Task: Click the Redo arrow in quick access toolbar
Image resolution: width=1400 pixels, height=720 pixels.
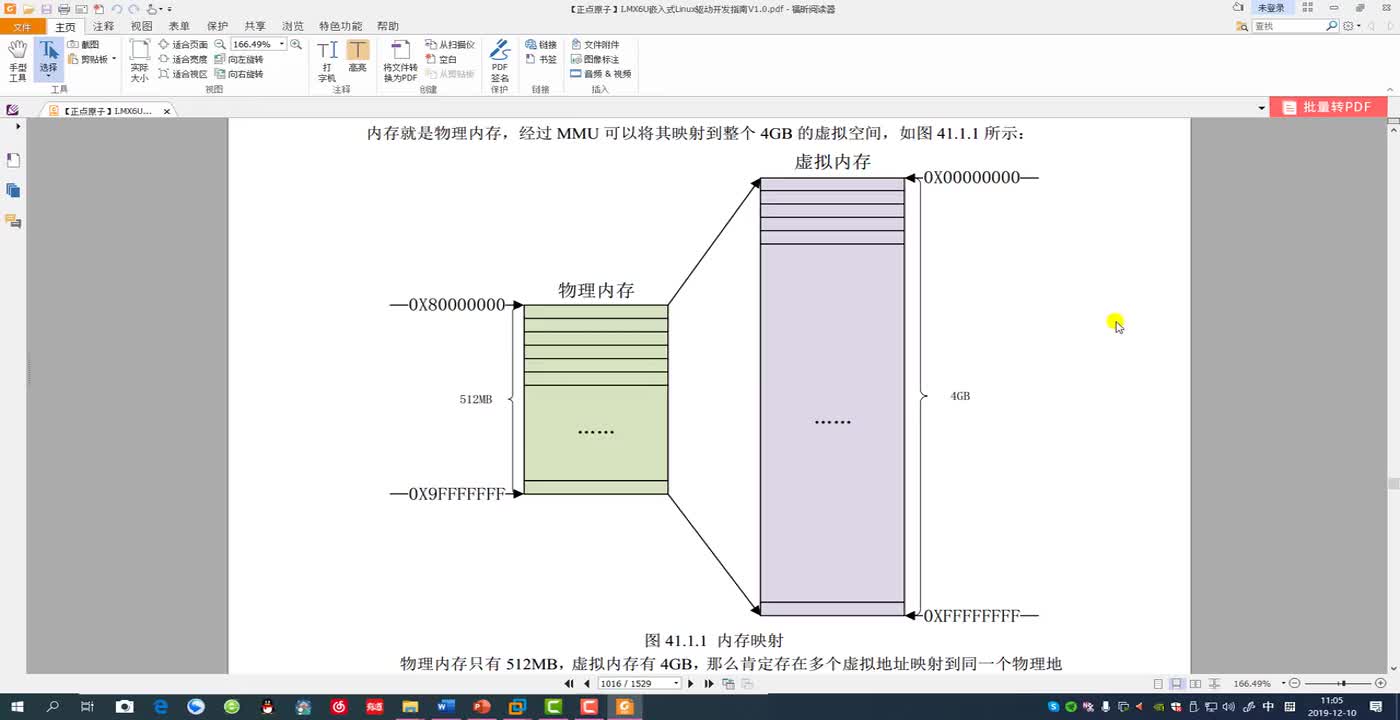Action: coord(133,9)
